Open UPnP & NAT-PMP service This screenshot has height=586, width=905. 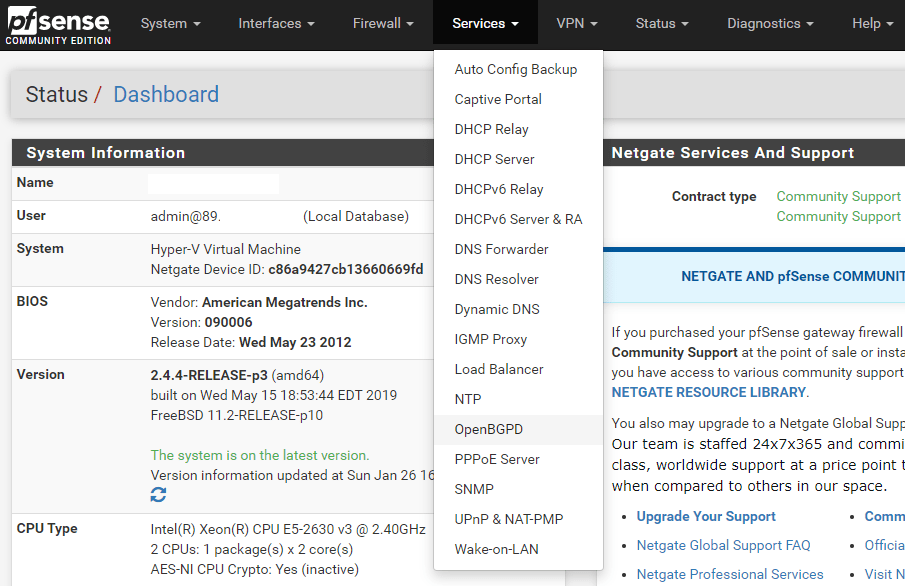click(518, 520)
